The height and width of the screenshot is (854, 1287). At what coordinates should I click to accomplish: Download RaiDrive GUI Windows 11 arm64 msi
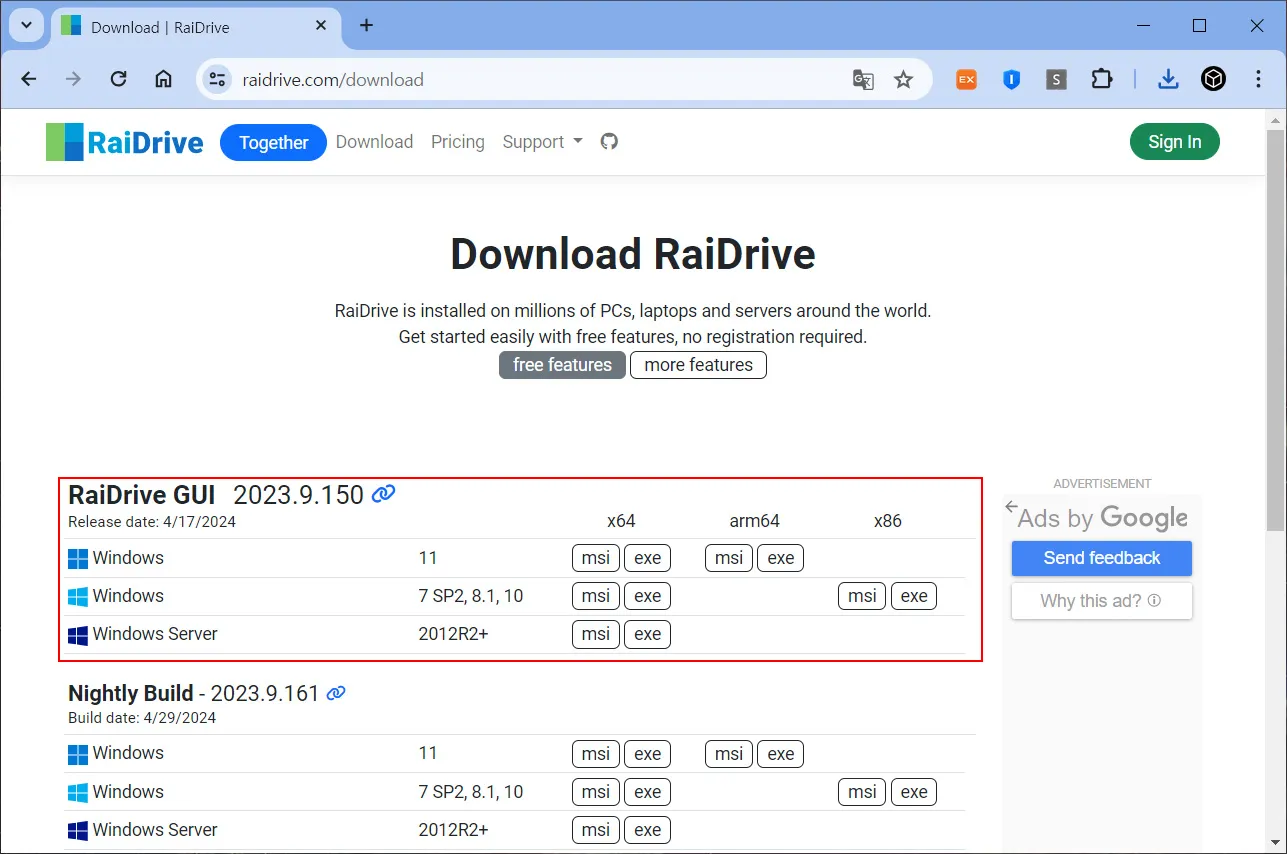729,558
